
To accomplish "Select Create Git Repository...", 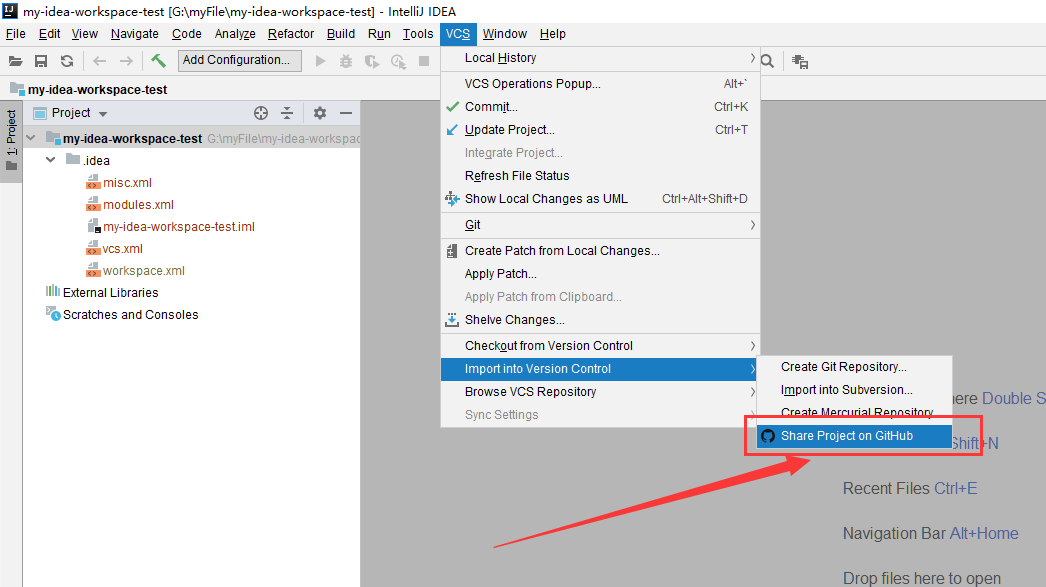I will coord(854,367).
